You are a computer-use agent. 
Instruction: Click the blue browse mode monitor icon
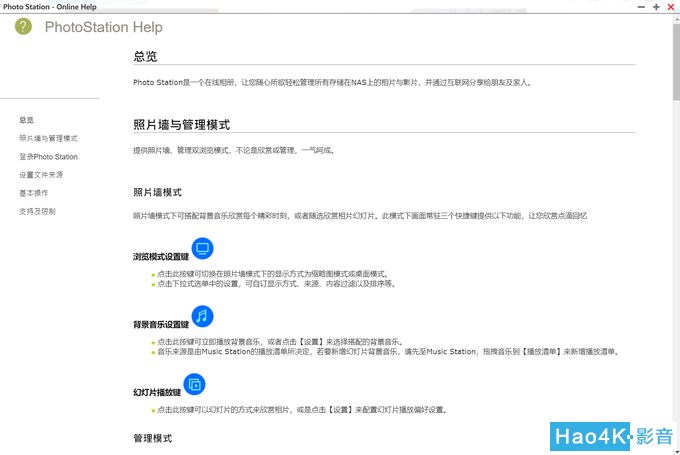[x=203, y=249]
